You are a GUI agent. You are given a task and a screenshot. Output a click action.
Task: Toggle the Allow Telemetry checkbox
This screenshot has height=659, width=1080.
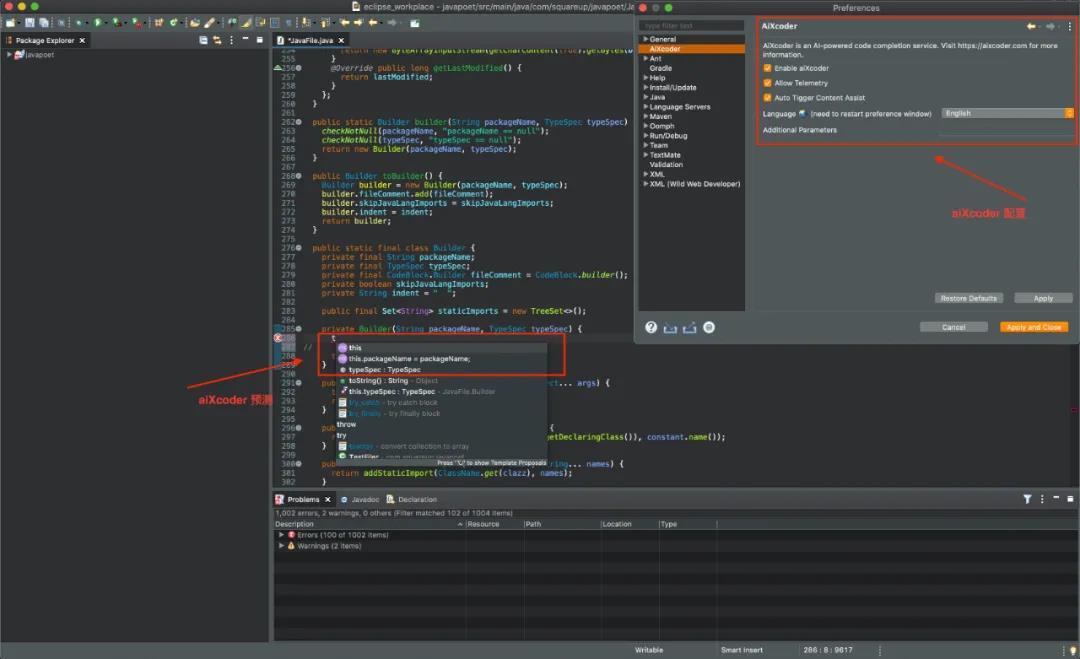point(767,83)
